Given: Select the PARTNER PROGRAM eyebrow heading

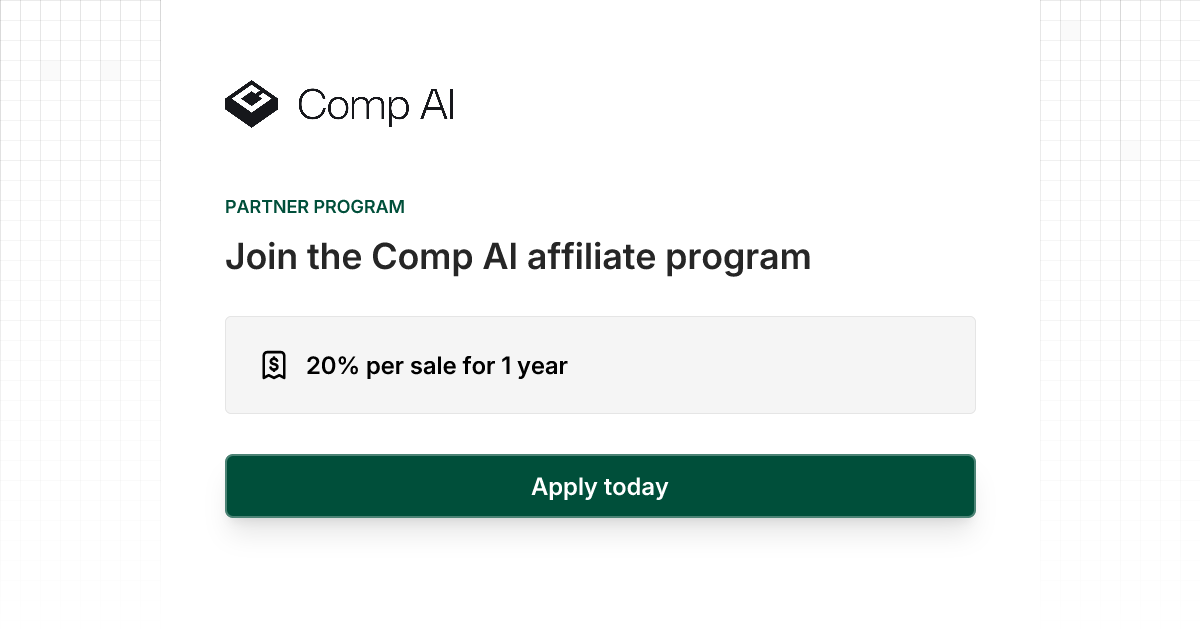Looking at the screenshot, I should tap(314, 207).
